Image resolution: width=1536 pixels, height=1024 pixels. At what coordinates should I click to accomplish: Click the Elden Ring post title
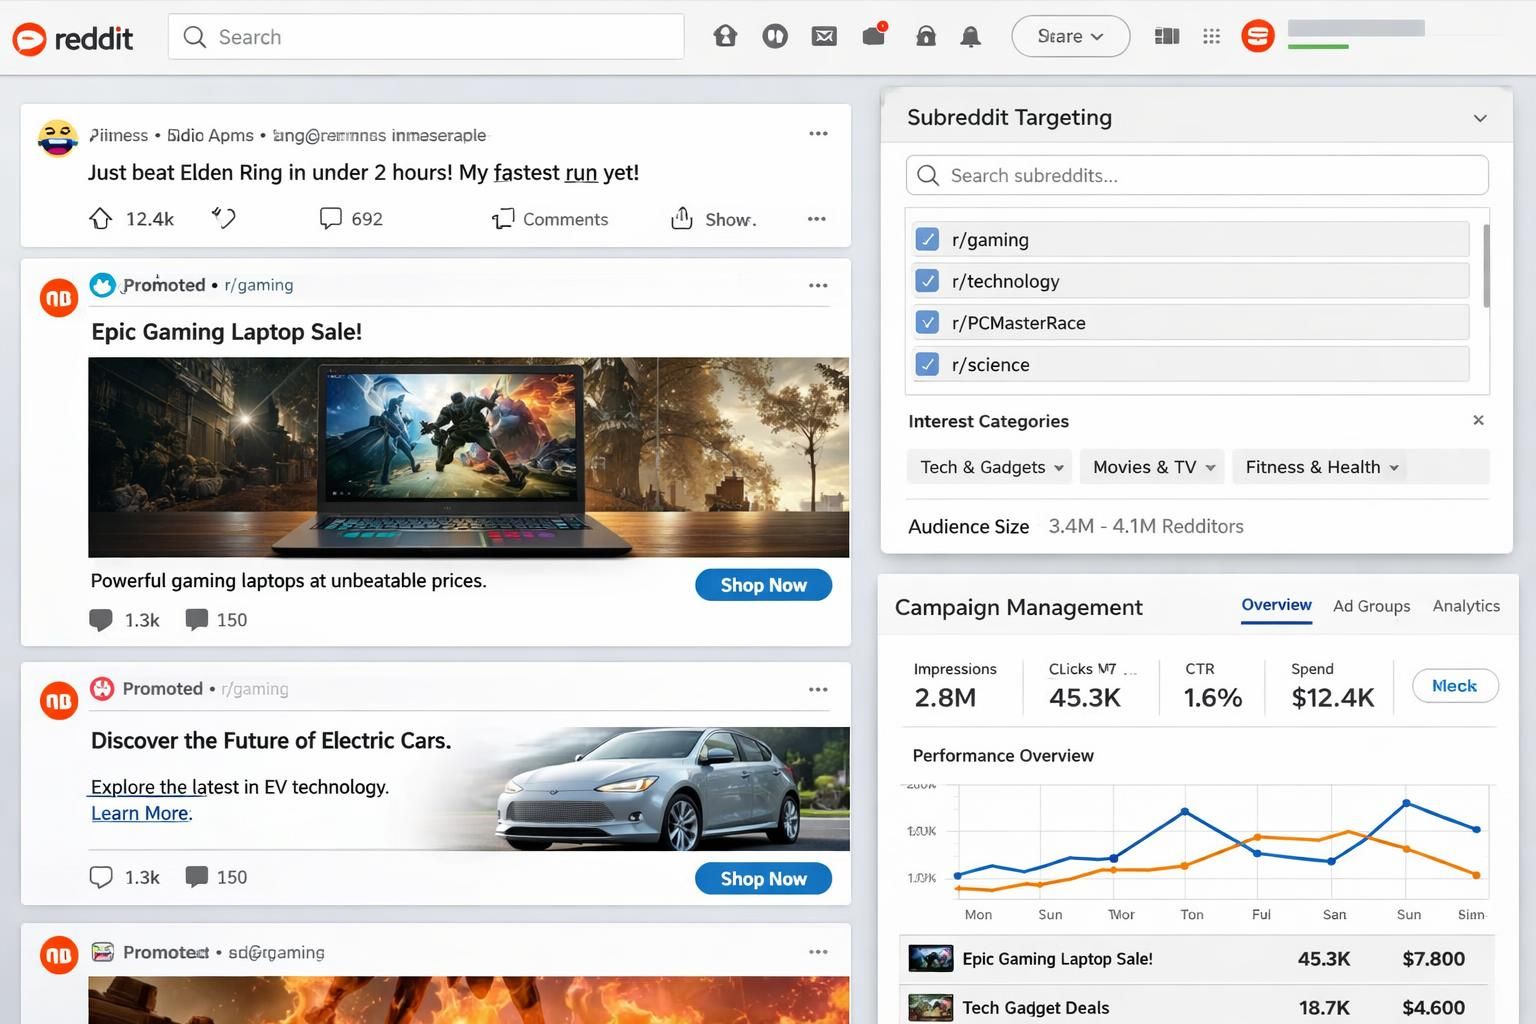[363, 173]
